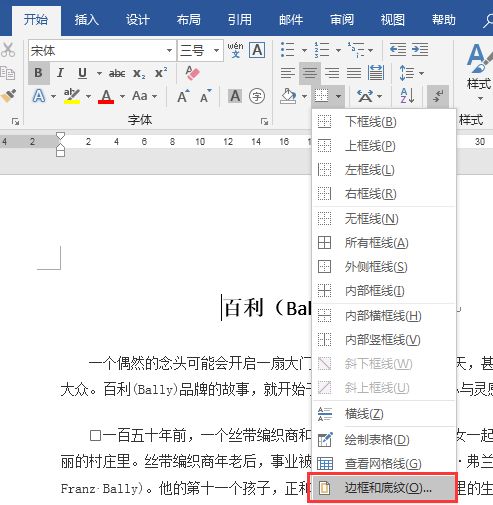This screenshot has width=493, height=505.
Task: Collapse the Borders dropdown arrow
Action: pyautogui.click(x=338, y=97)
